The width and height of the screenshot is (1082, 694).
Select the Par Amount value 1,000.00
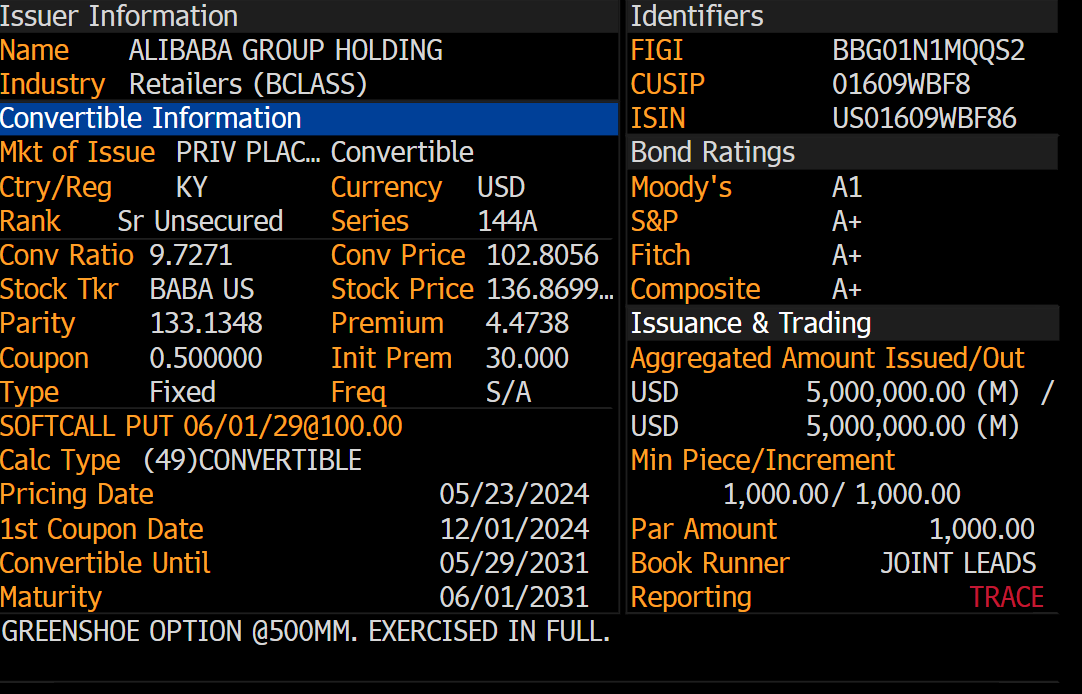pyautogui.click(x=982, y=528)
